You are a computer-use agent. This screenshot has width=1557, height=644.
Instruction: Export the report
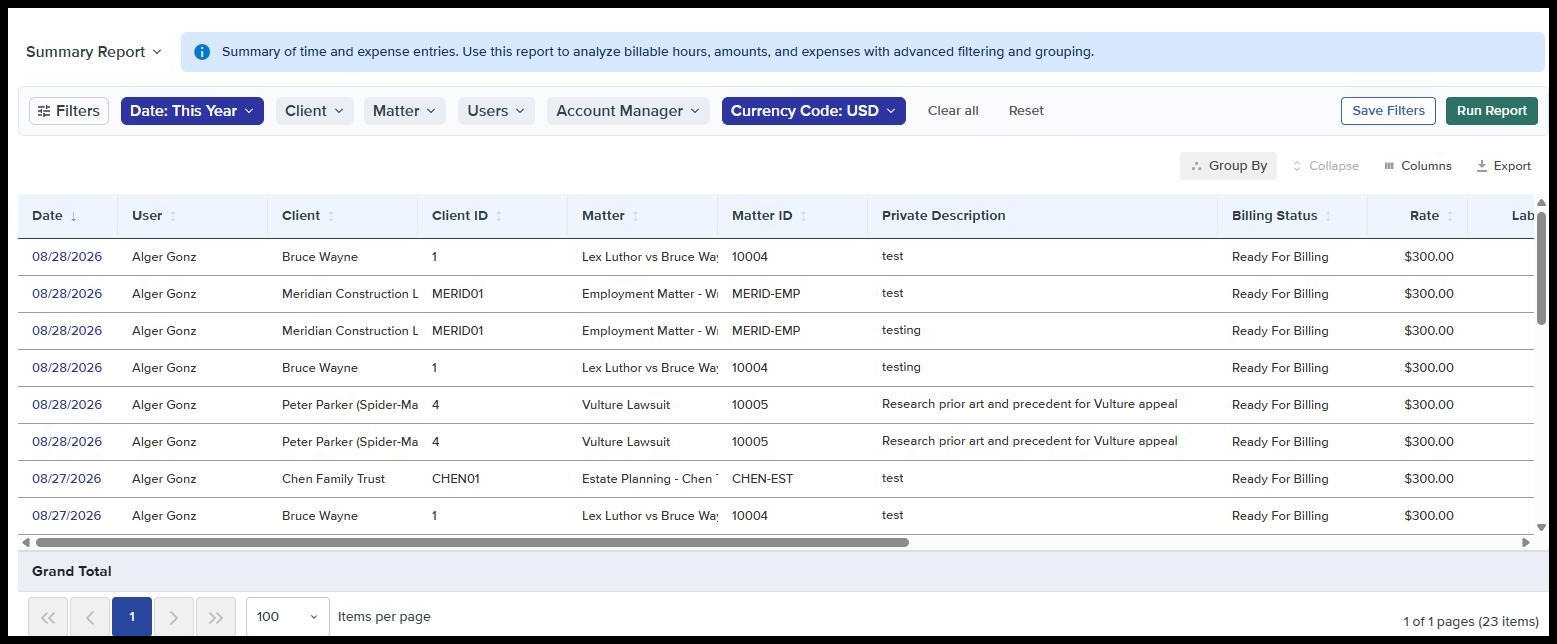[x=1503, y=166]
